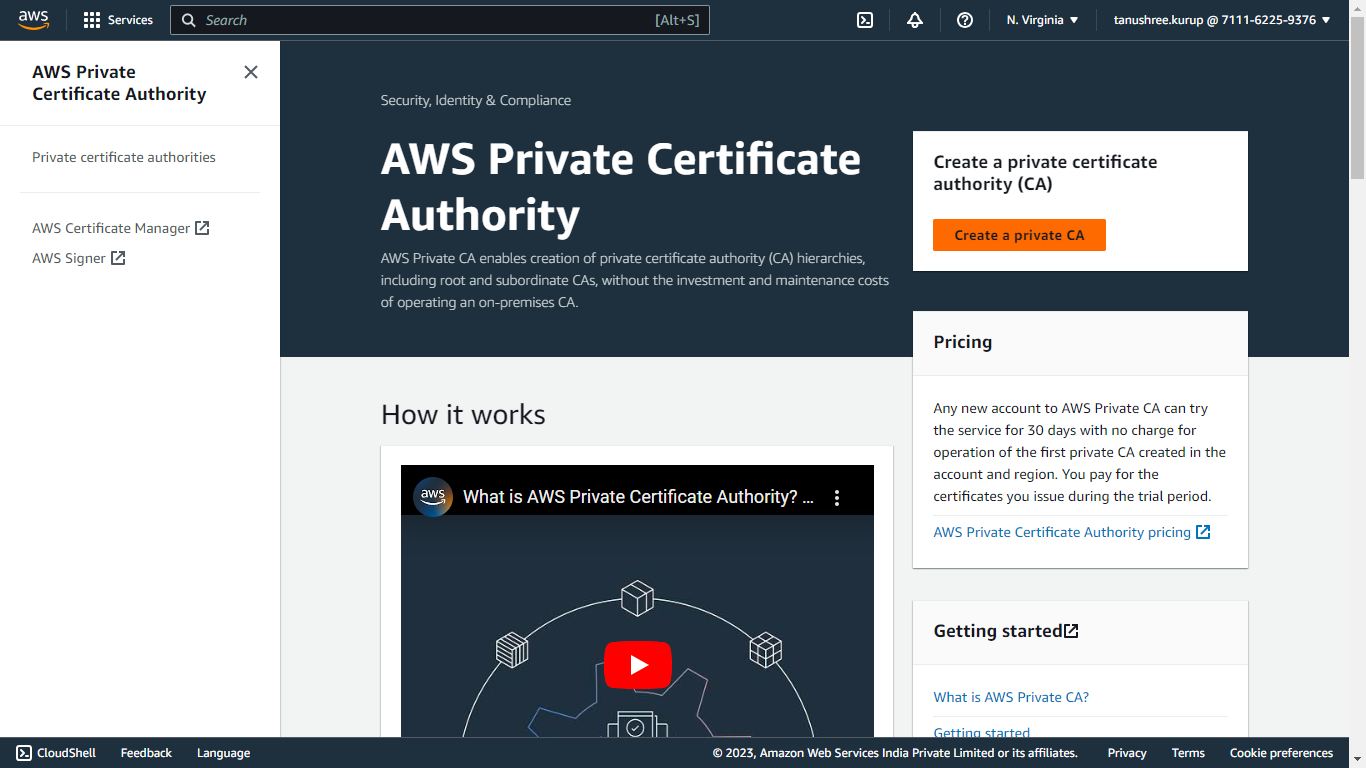
Task: Open the AWS Private Certificate Authority pricing link
Action: (1072, 532)
